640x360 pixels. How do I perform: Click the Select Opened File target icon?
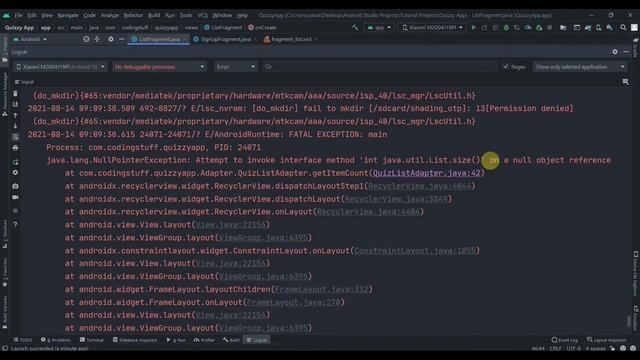click(86, 39)
